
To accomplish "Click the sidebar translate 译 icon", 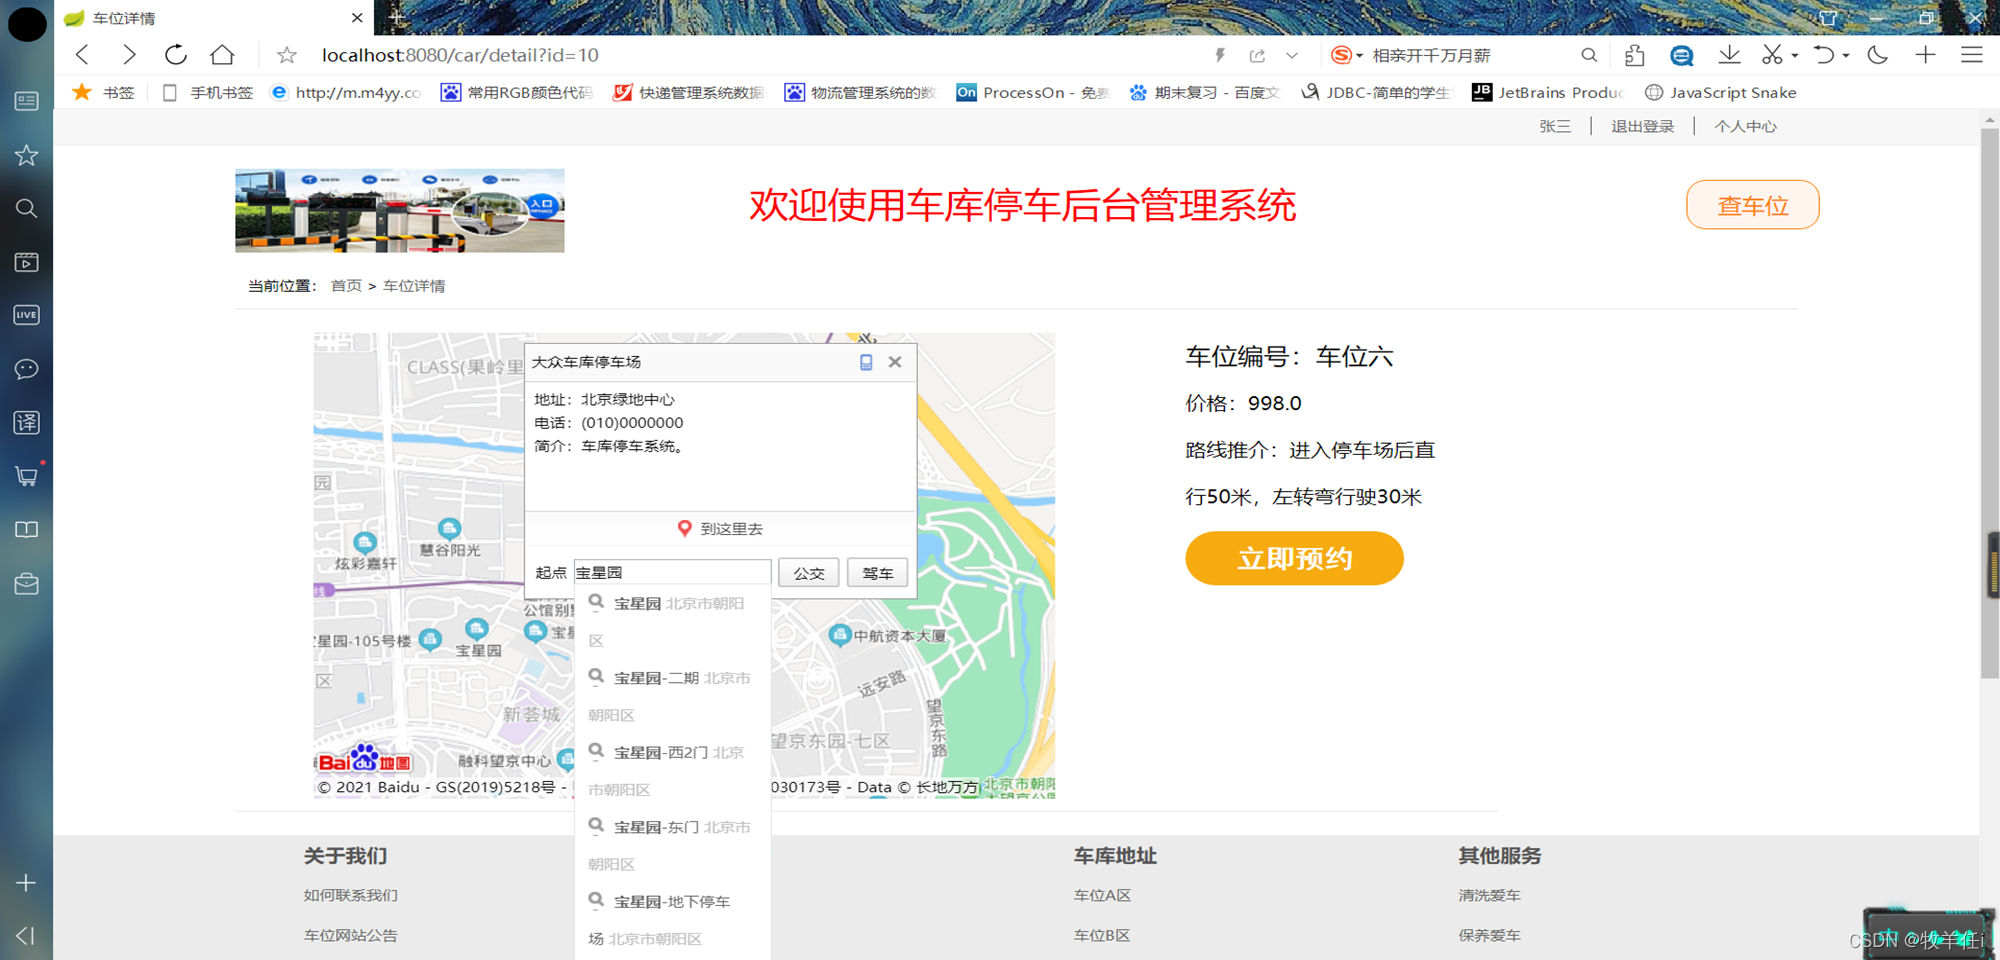I will point(27,422).
